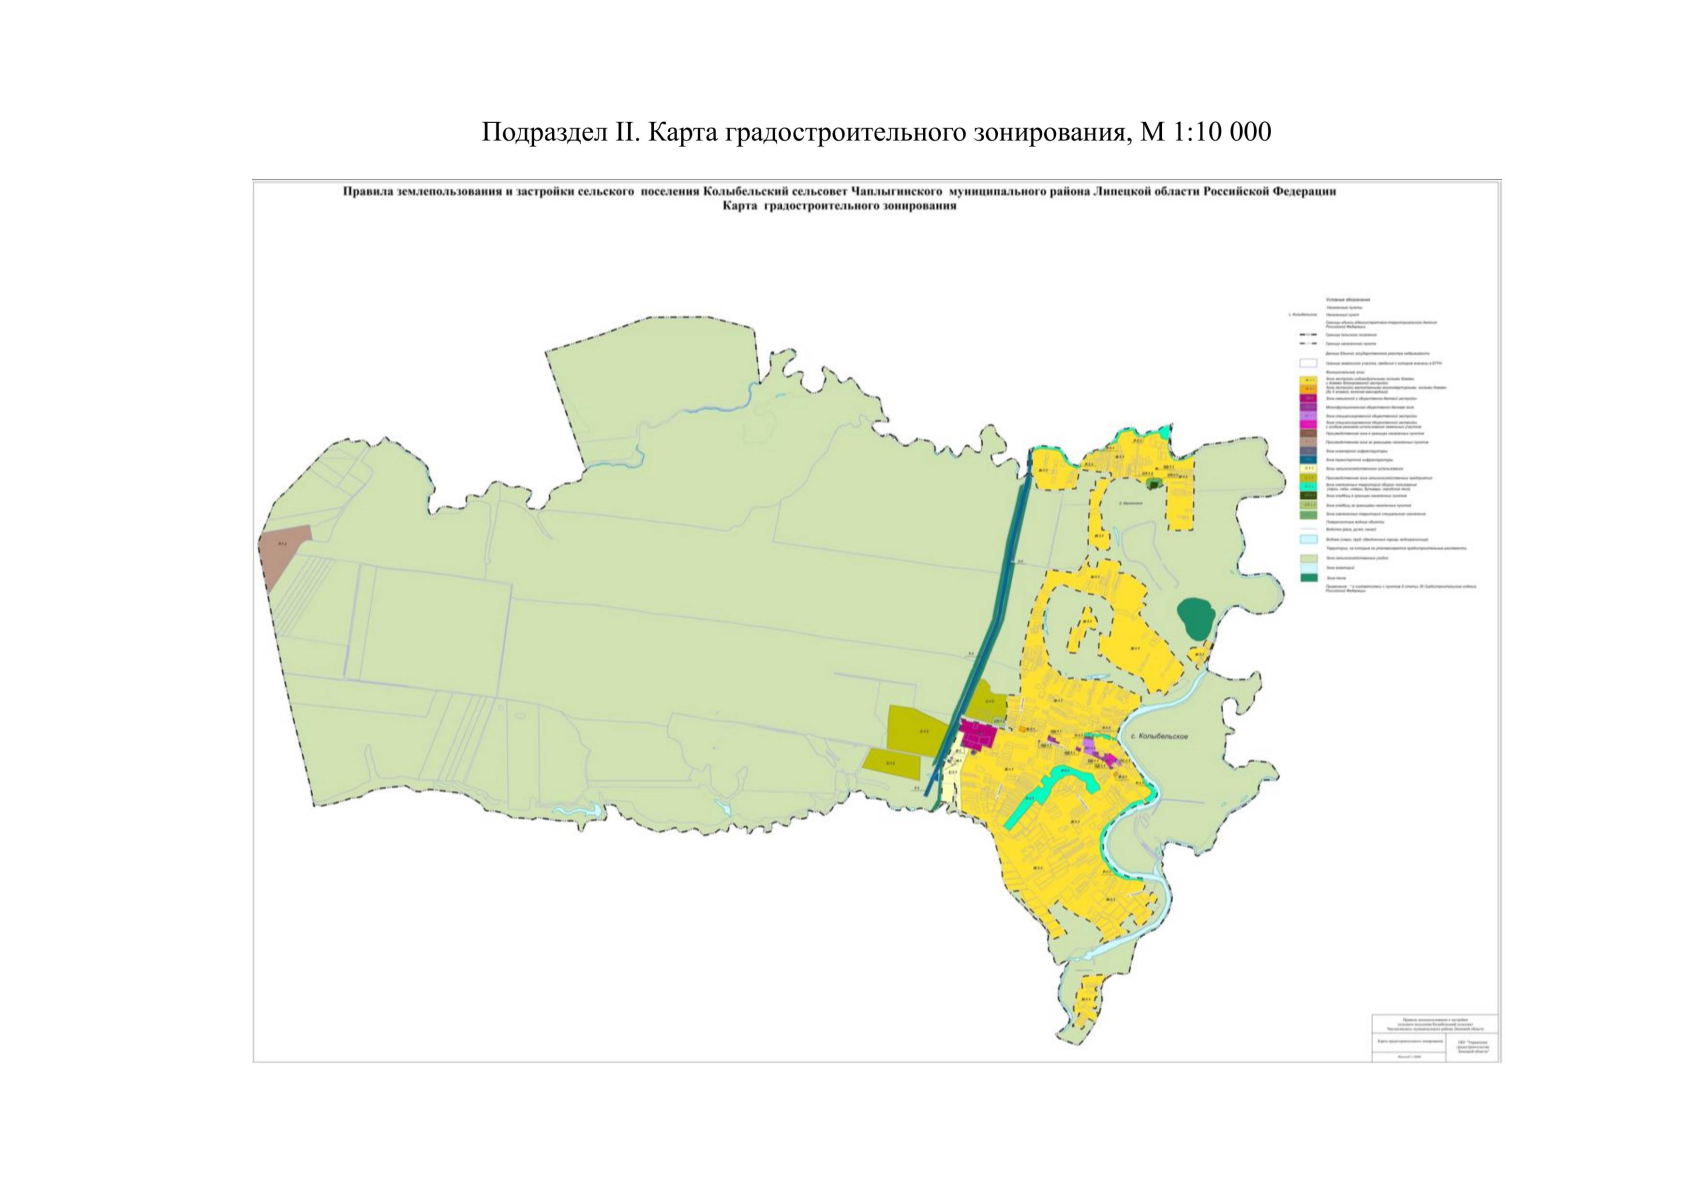Screen dimensions: 1697x1200
Task: Click the title block stamp in bottom-right corner
Action: pos(1434,1037)
